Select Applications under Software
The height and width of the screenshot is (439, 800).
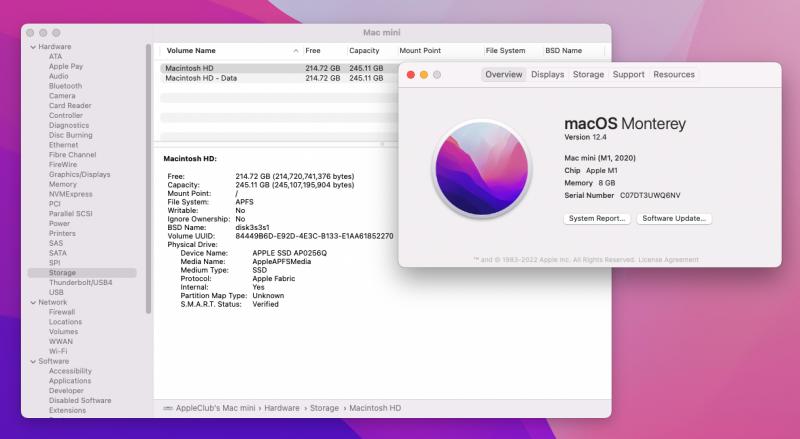tap(70, 381)
